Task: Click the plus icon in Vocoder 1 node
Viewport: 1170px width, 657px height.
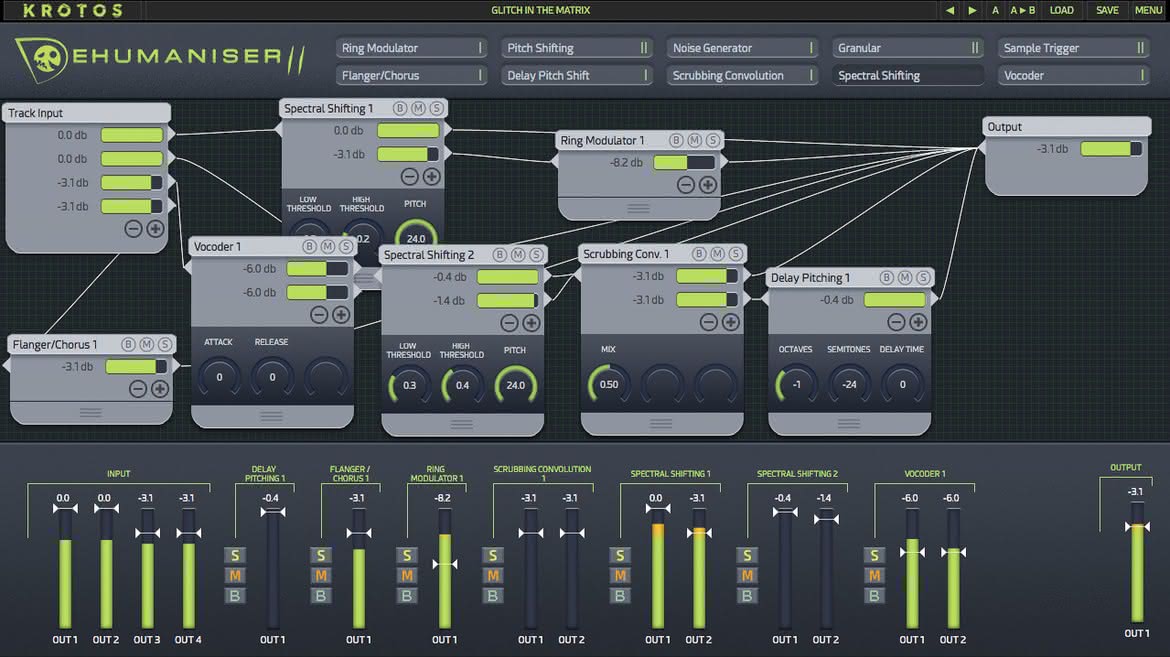Action: [x=341, y=314]
